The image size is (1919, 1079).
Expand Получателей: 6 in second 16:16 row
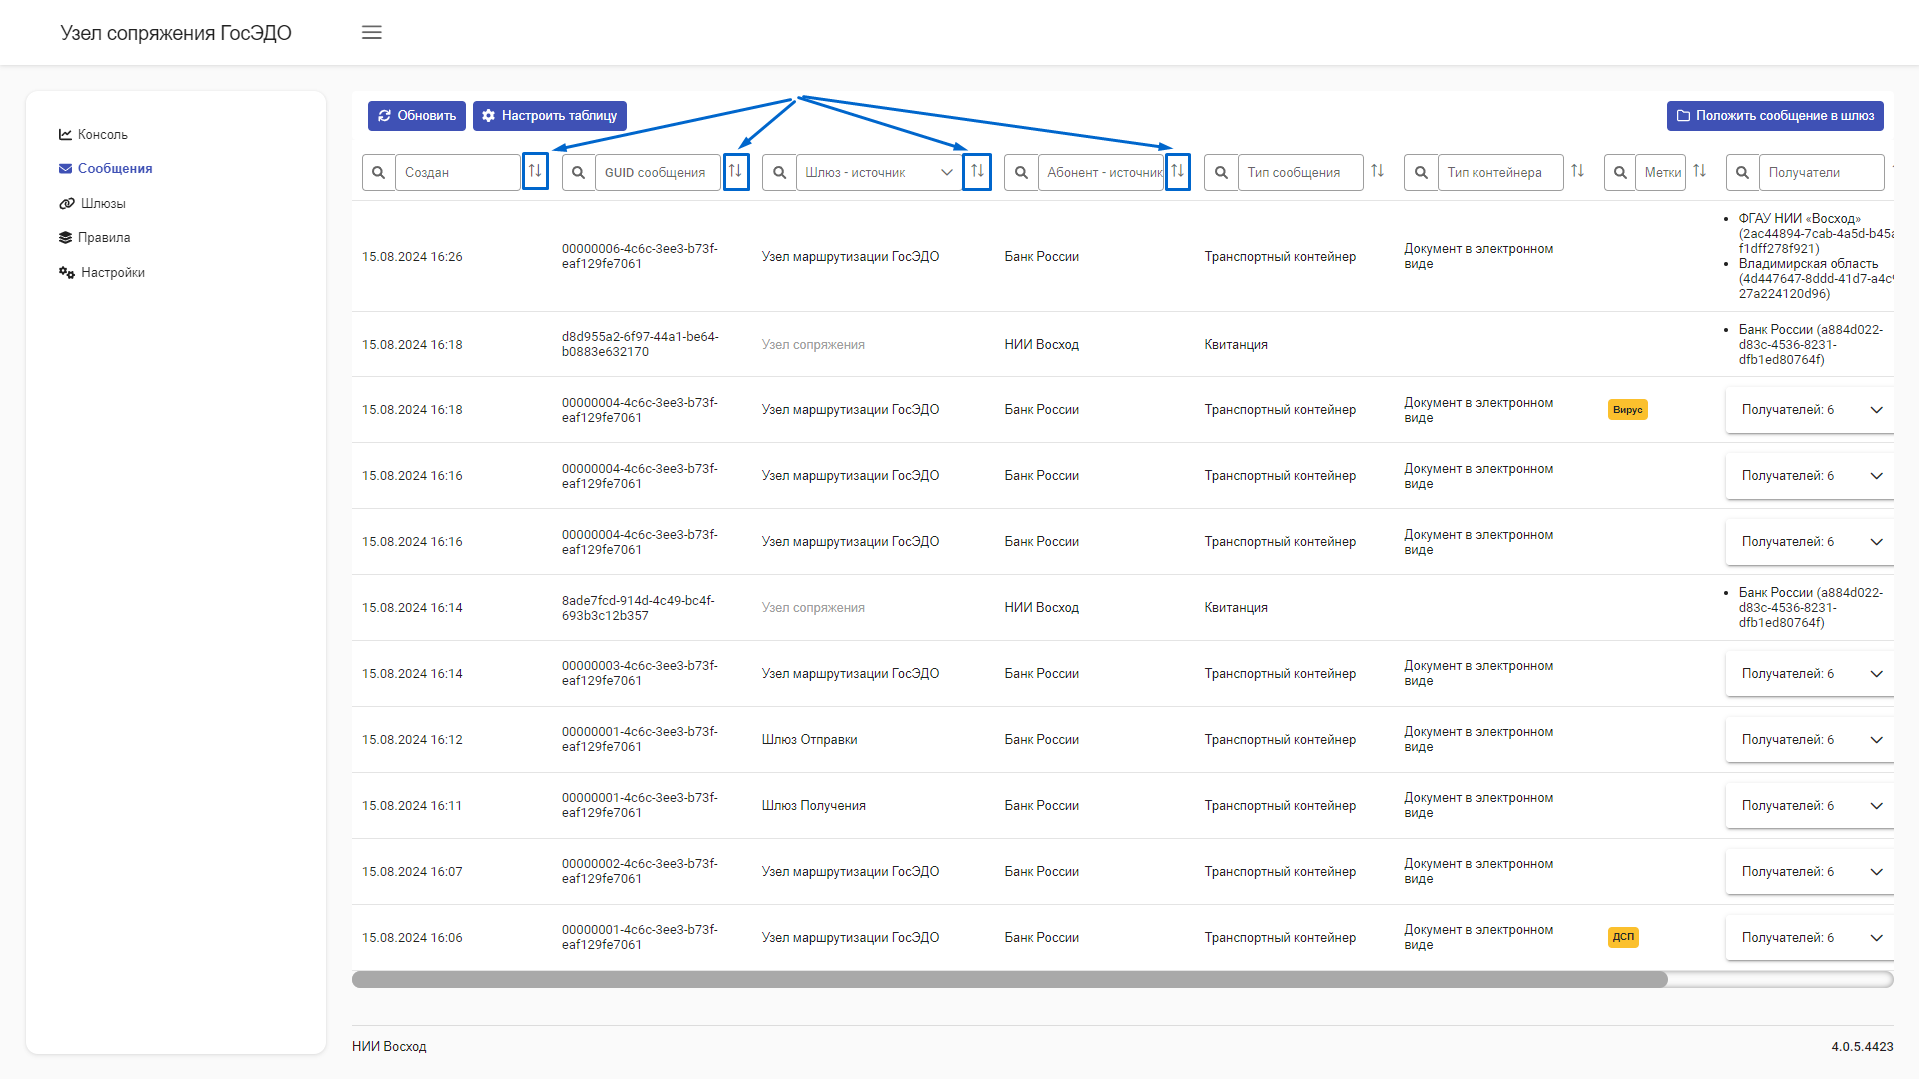tap(1810, 542)
